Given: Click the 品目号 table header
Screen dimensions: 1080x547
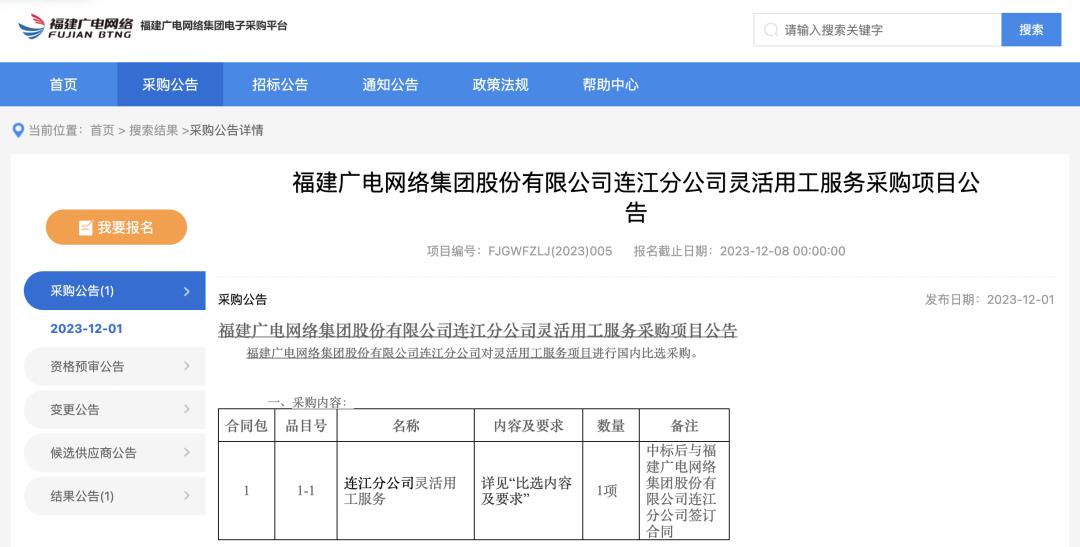Looking at the screenshot, I should 306,426.
